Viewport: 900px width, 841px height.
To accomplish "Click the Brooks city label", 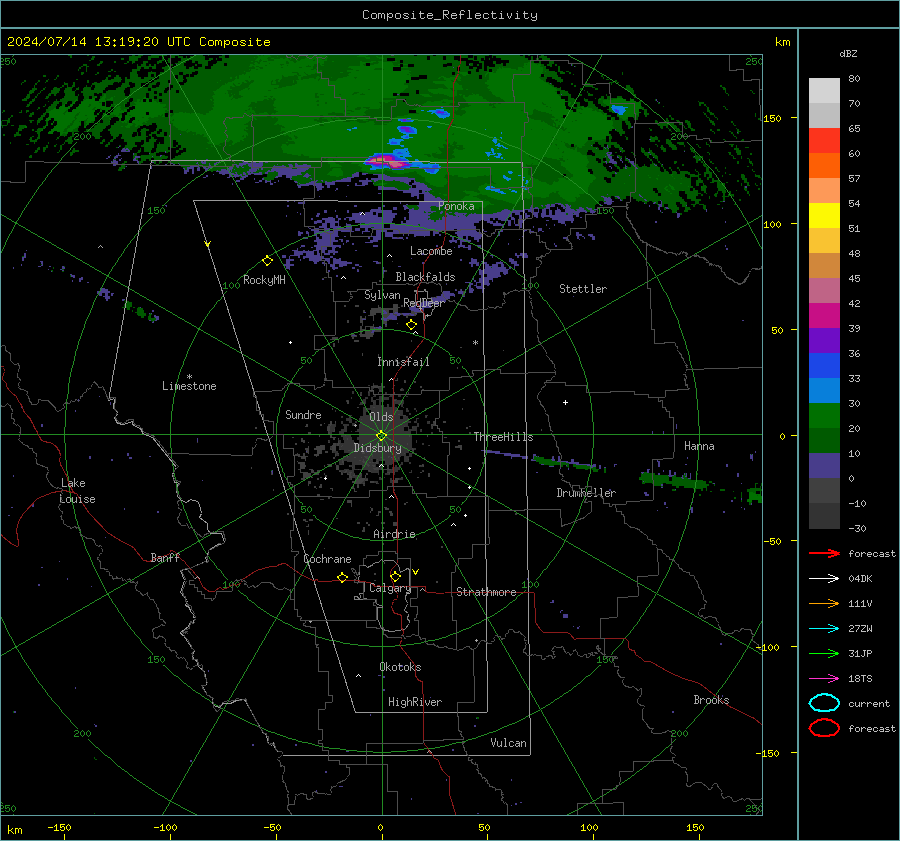I will [x=711, y=700].
